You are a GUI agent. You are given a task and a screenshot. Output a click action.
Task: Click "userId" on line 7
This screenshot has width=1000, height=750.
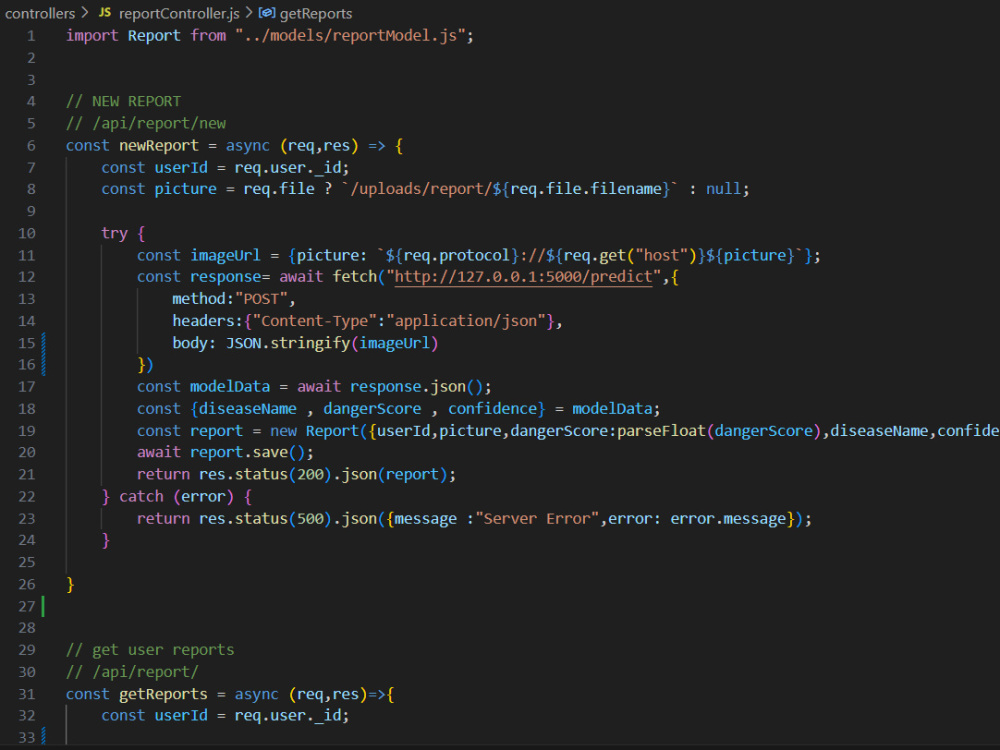[x=181, y=168]
